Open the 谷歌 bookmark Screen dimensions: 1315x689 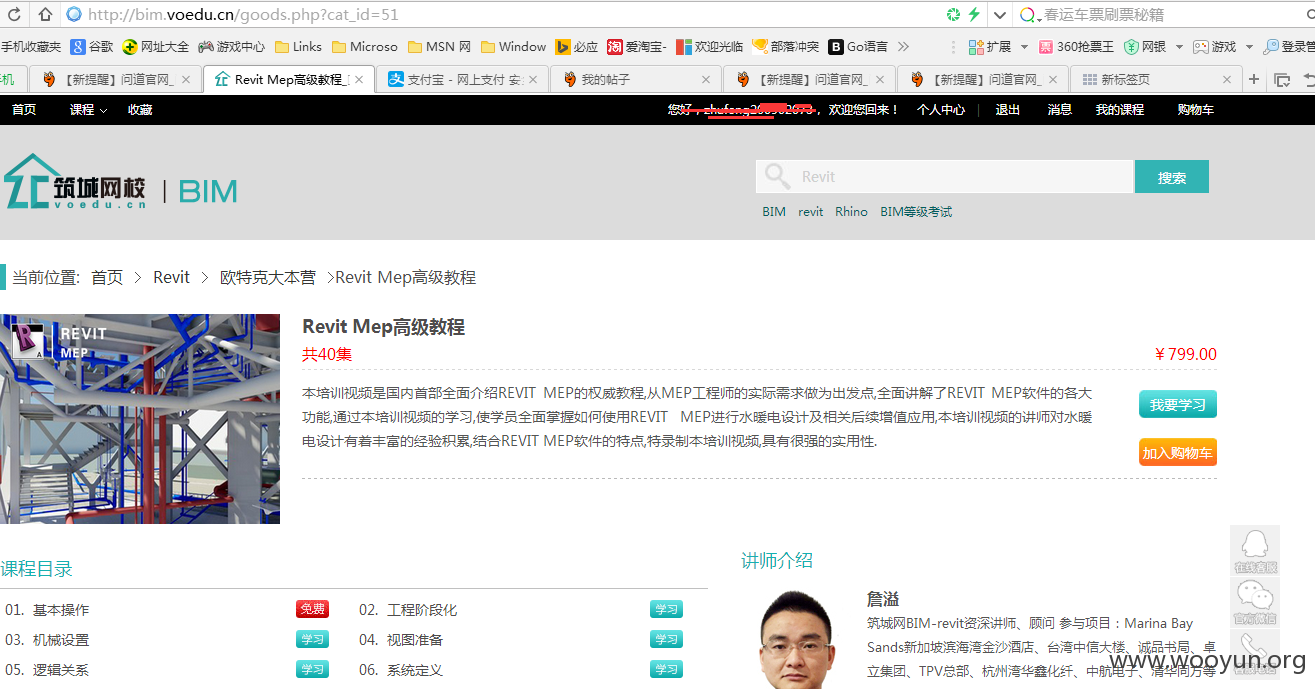click(92, 47)
